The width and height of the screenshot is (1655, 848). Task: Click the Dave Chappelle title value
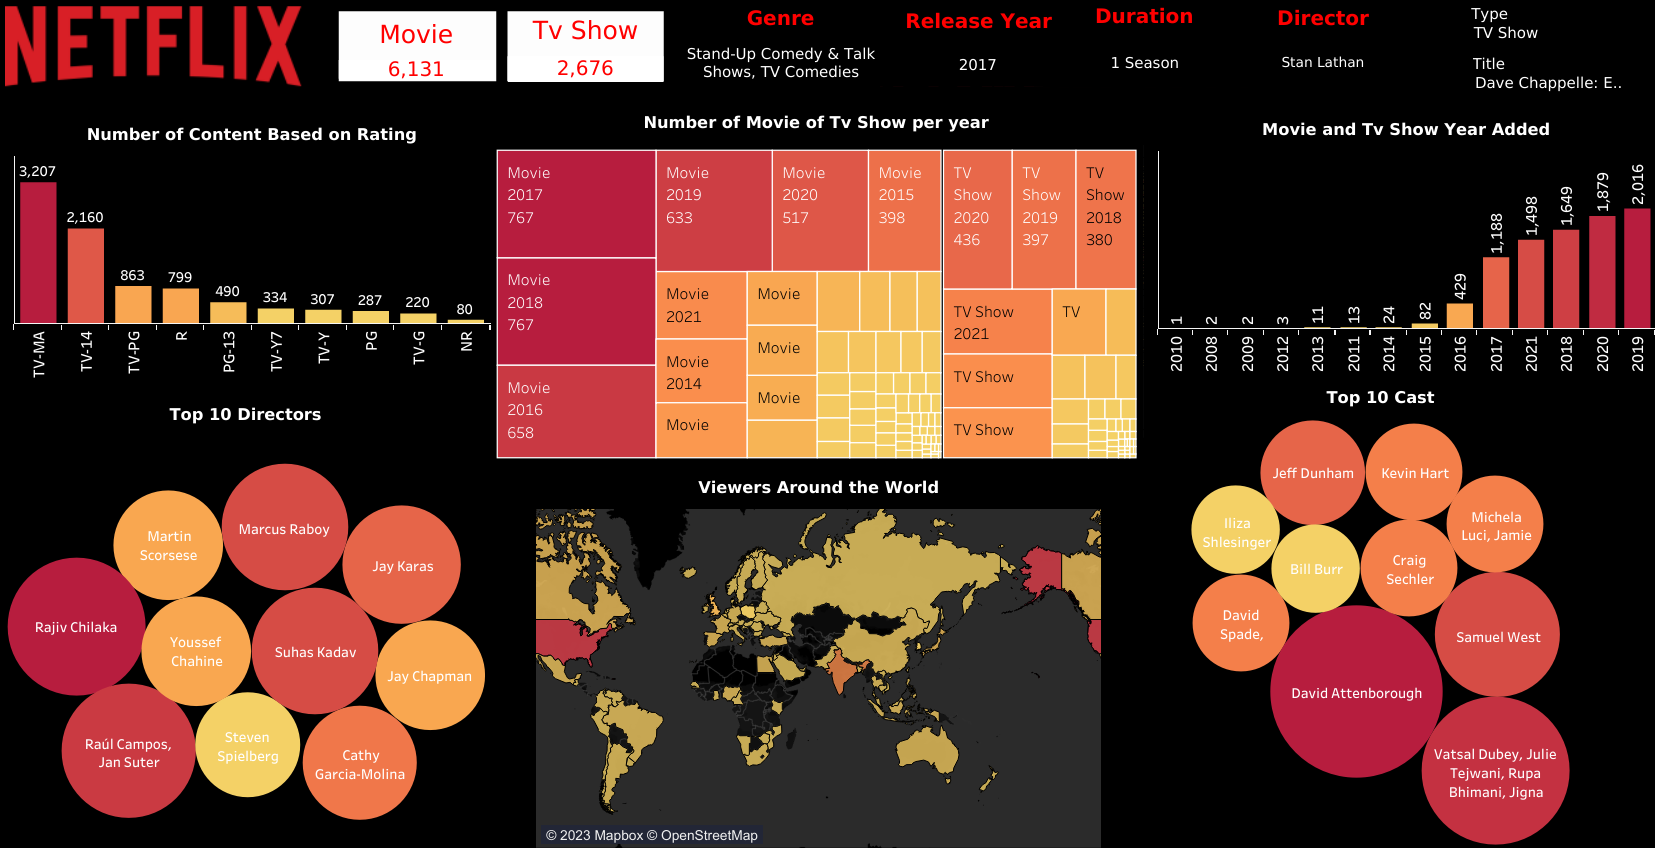(x=1548, y=83)
